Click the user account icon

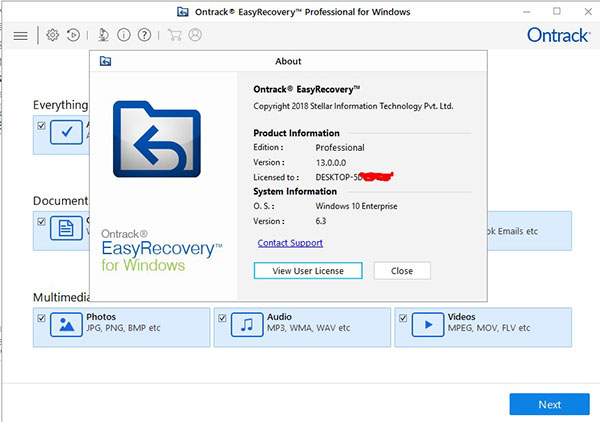[195, 35]
